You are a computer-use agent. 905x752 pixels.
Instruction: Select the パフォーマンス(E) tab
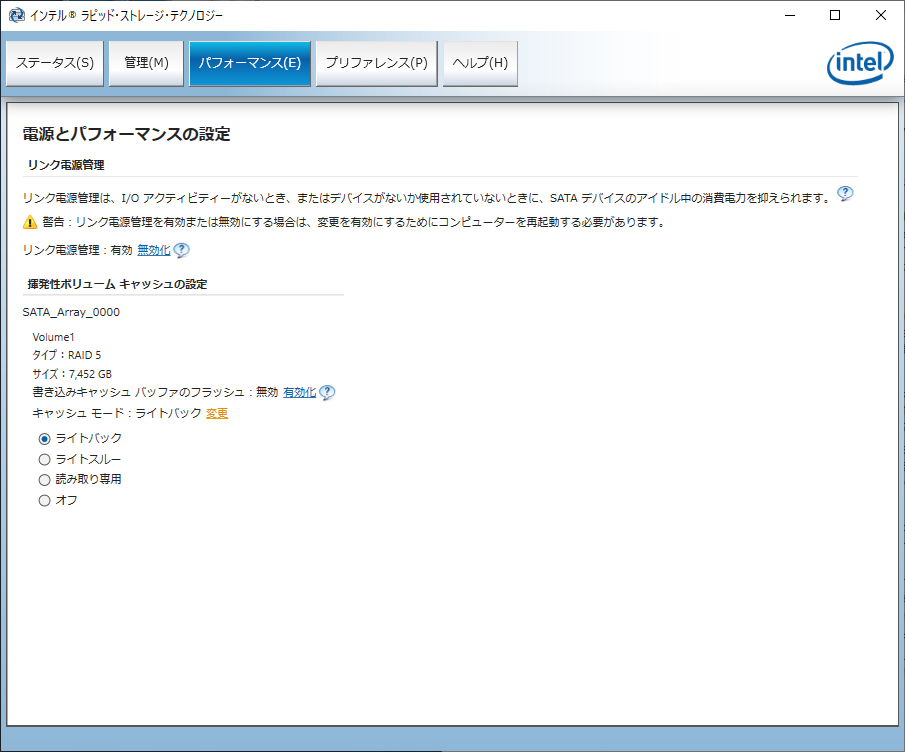click(x=250, y=63)
